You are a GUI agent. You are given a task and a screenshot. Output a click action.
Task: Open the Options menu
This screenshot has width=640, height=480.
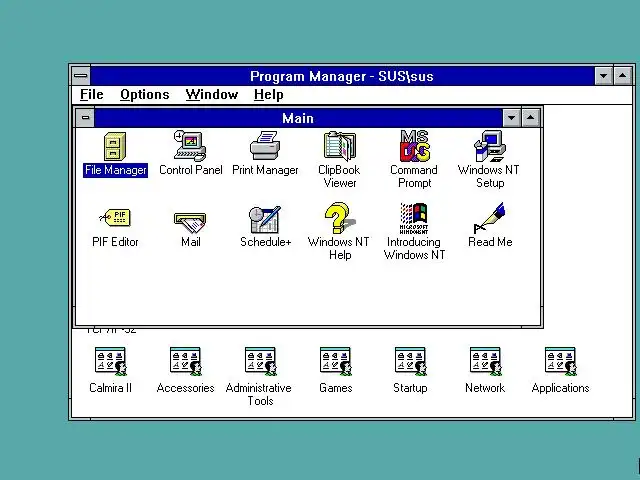point(144,95)
